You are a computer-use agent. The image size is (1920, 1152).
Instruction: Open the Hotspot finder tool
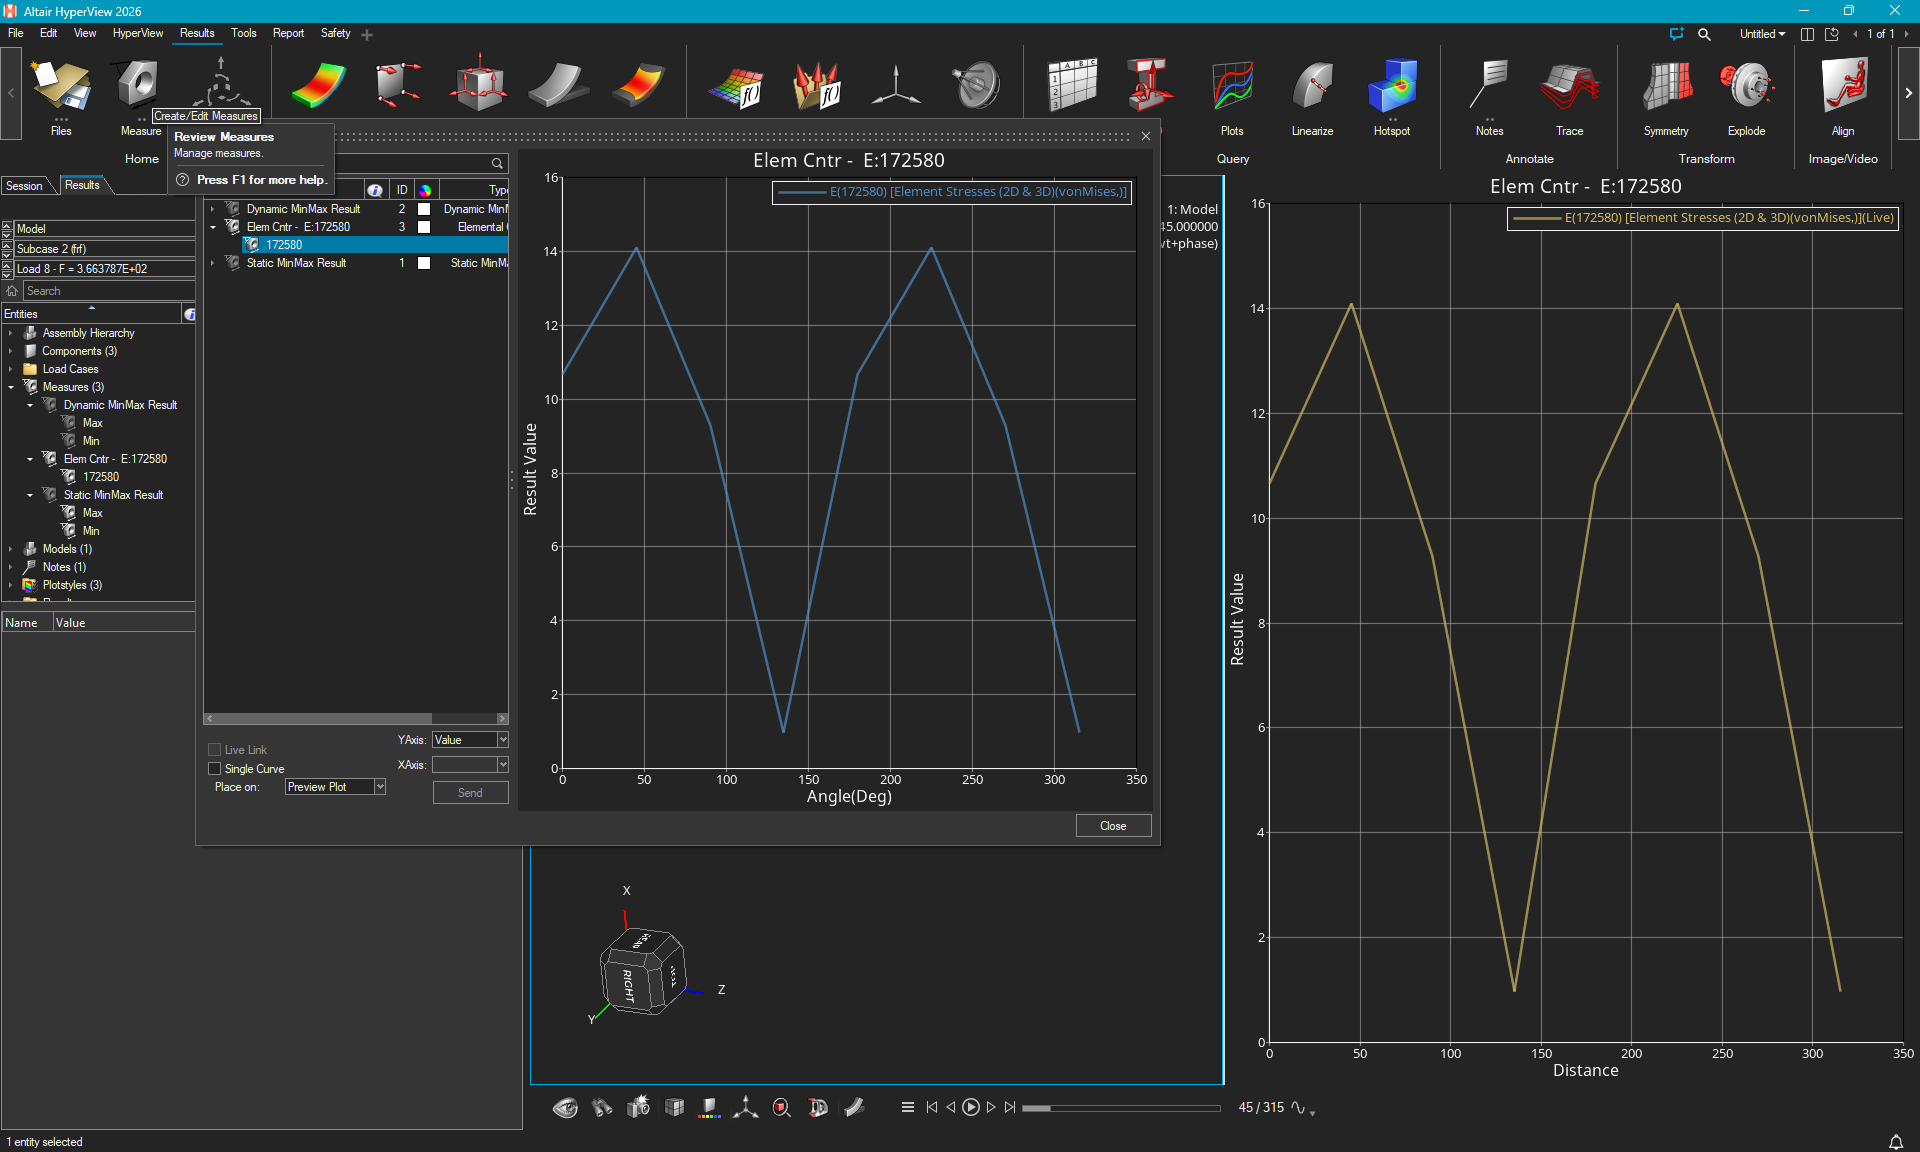click(1392, 96)
